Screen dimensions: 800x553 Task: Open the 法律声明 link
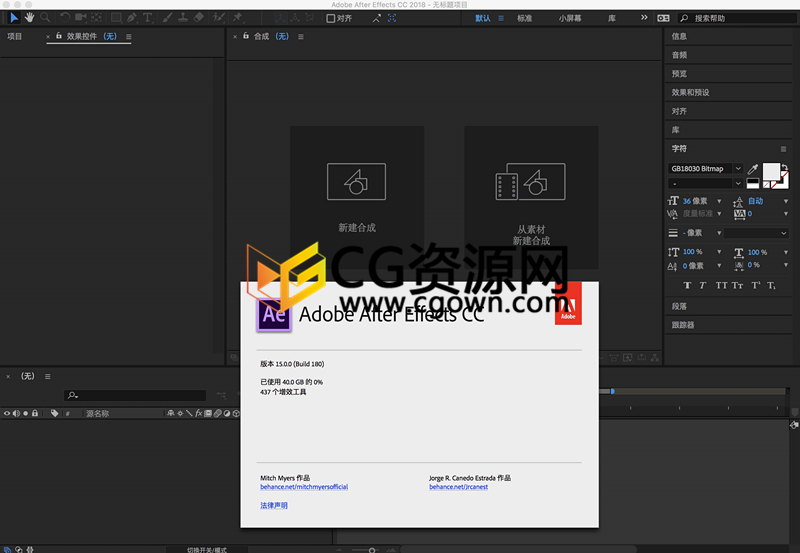pos(274,505)
